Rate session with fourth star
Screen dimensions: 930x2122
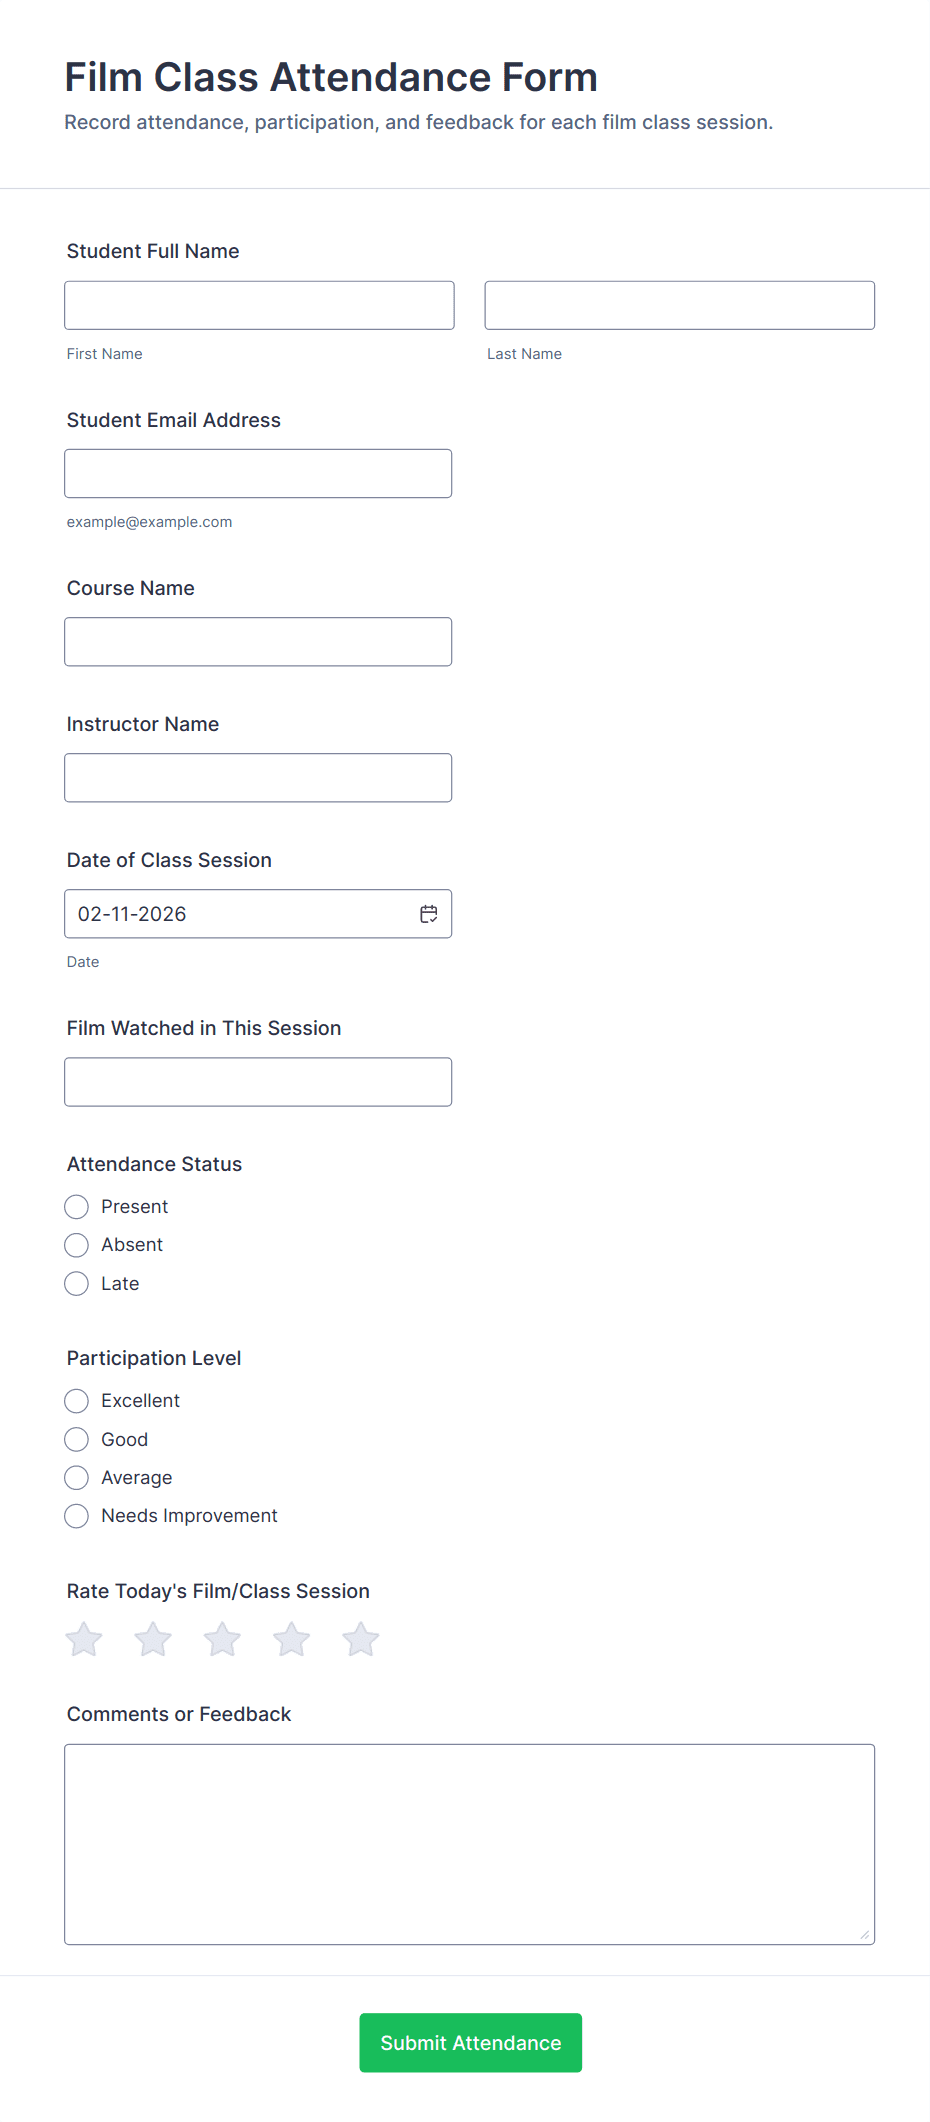291,1640
